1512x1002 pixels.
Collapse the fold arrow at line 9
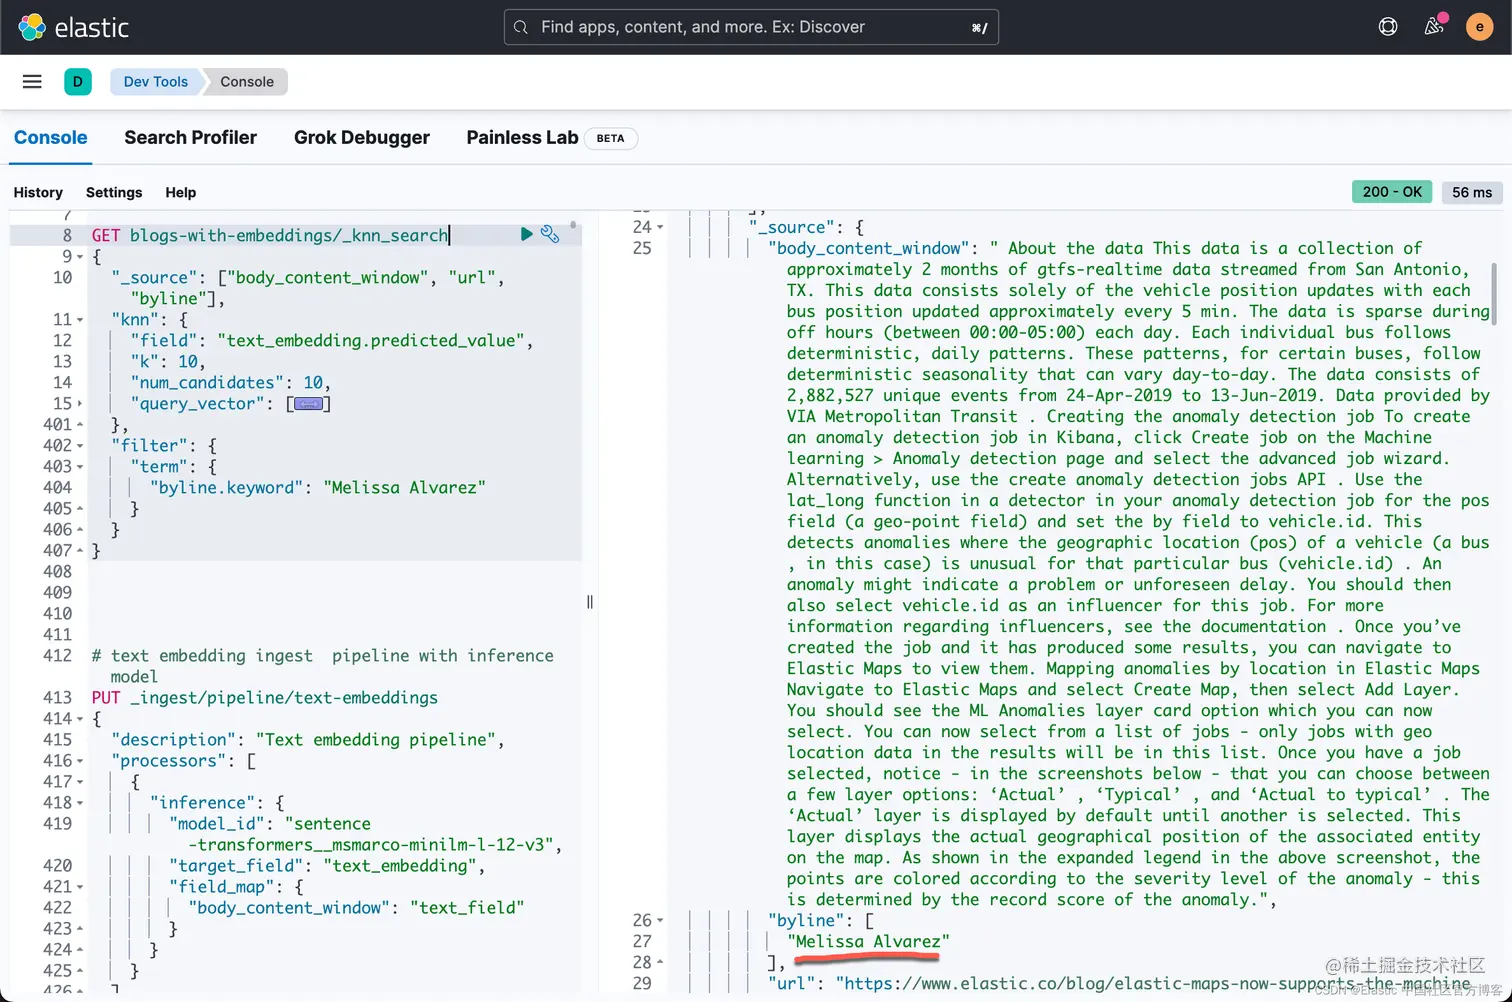click(80, 257)
